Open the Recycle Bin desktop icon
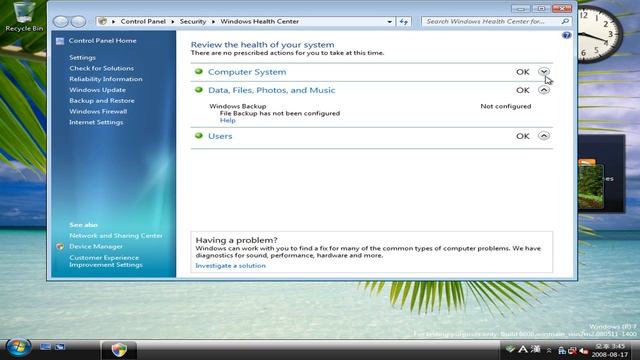640x360 pixels. click(x=24, y=16)
